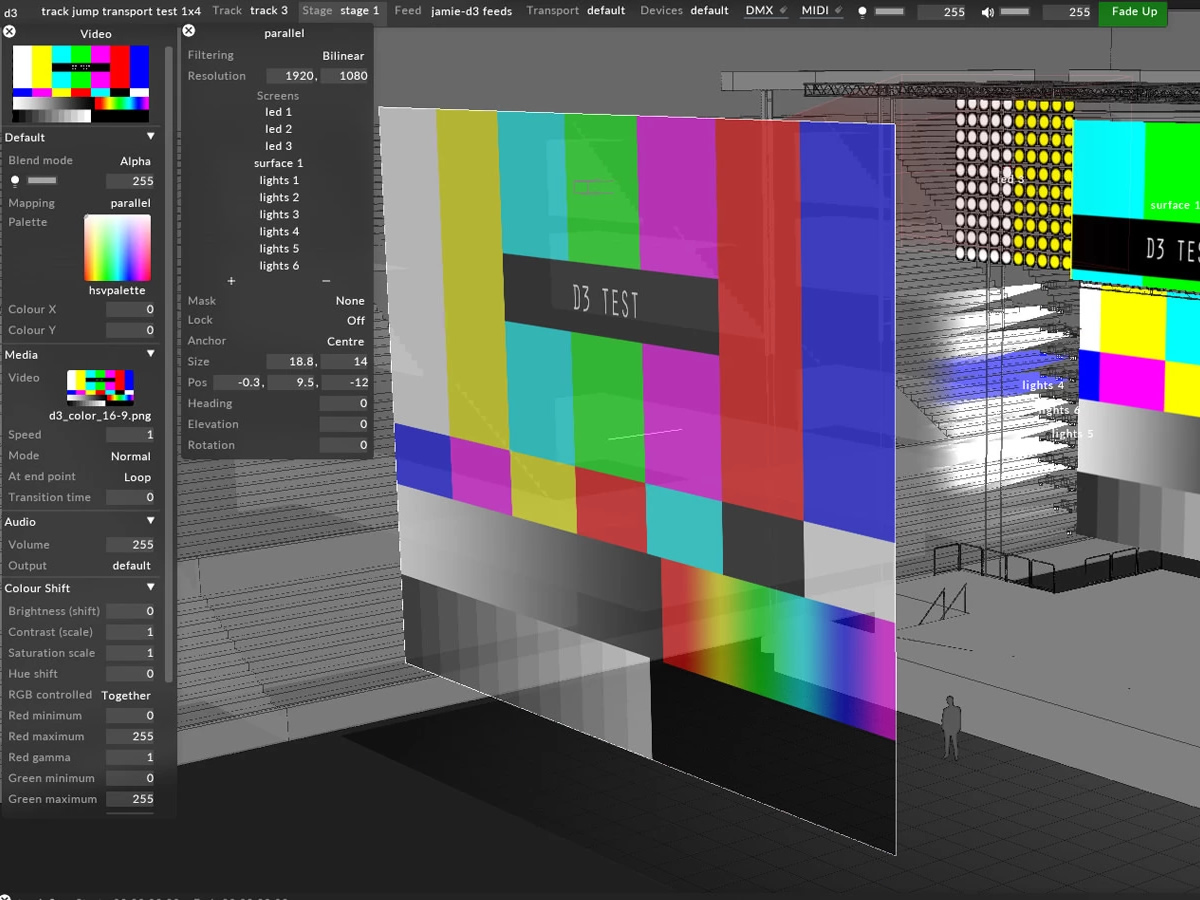Viewport: 1200px width, 900px height.
Task: Collapse the Default section
Action: (x=151, y=137)
